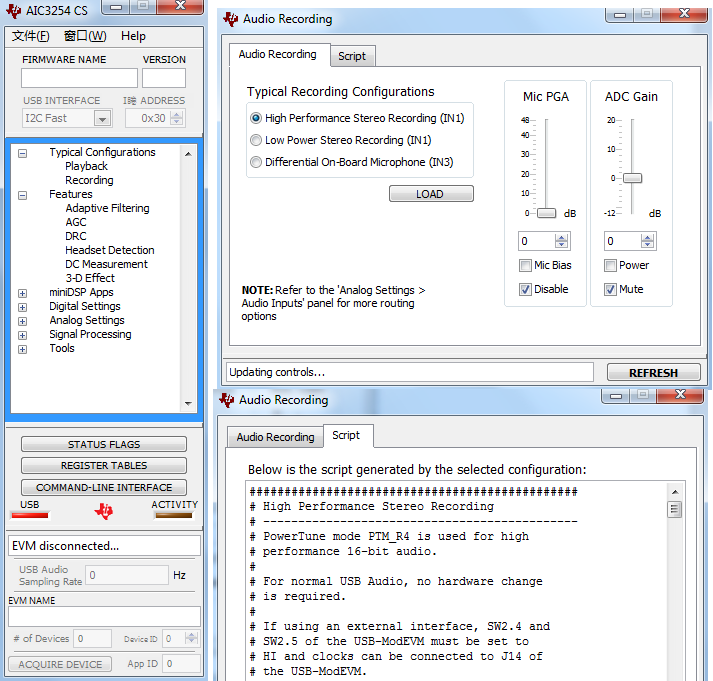Open STATUS FLAGS
This screenshot has width=713, height=681.
pyautogui.click(x=104, y=444)
